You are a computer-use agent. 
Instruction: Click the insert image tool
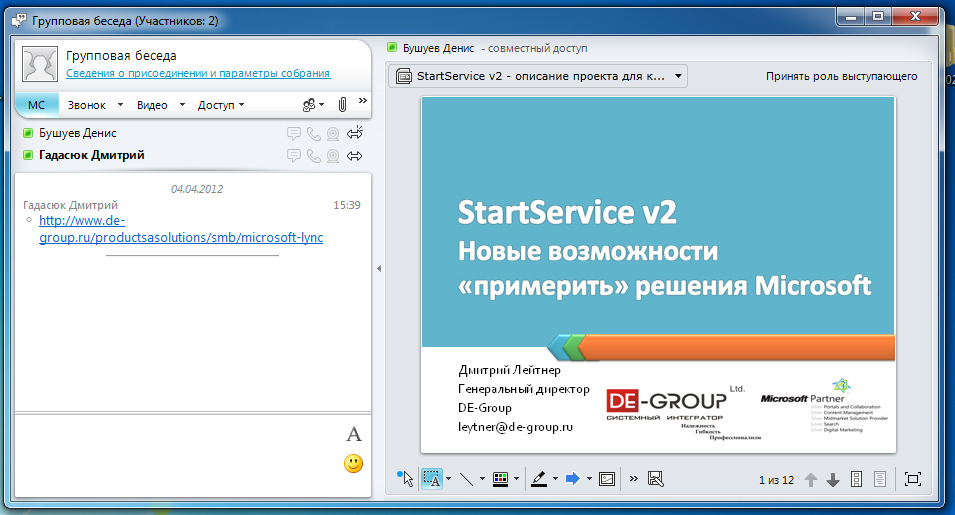[607, 479]
